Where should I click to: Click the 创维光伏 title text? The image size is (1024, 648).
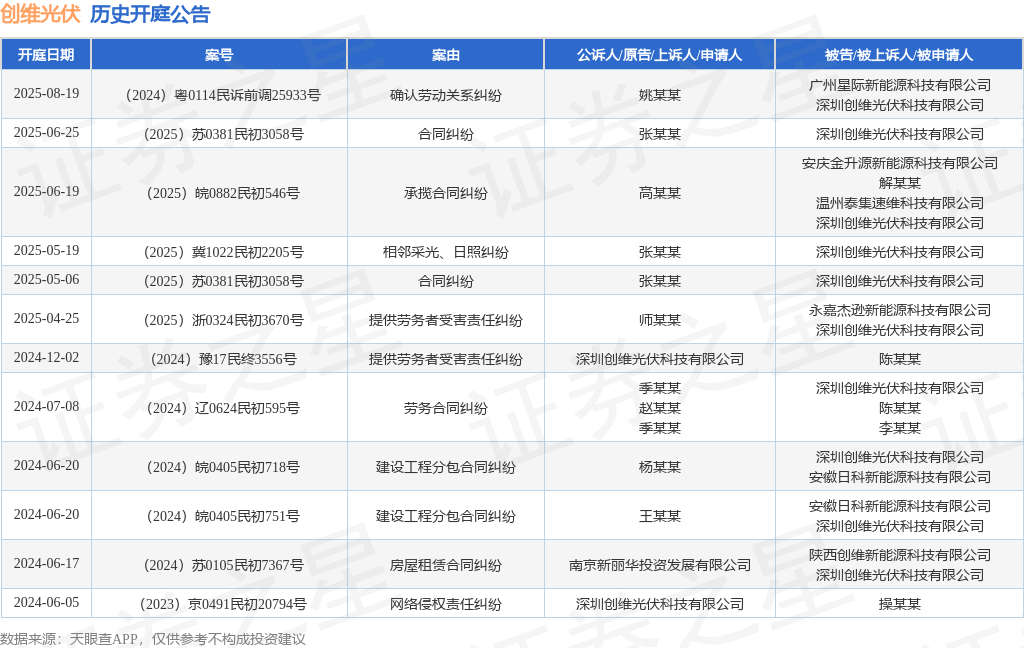[x=40, y=14]
